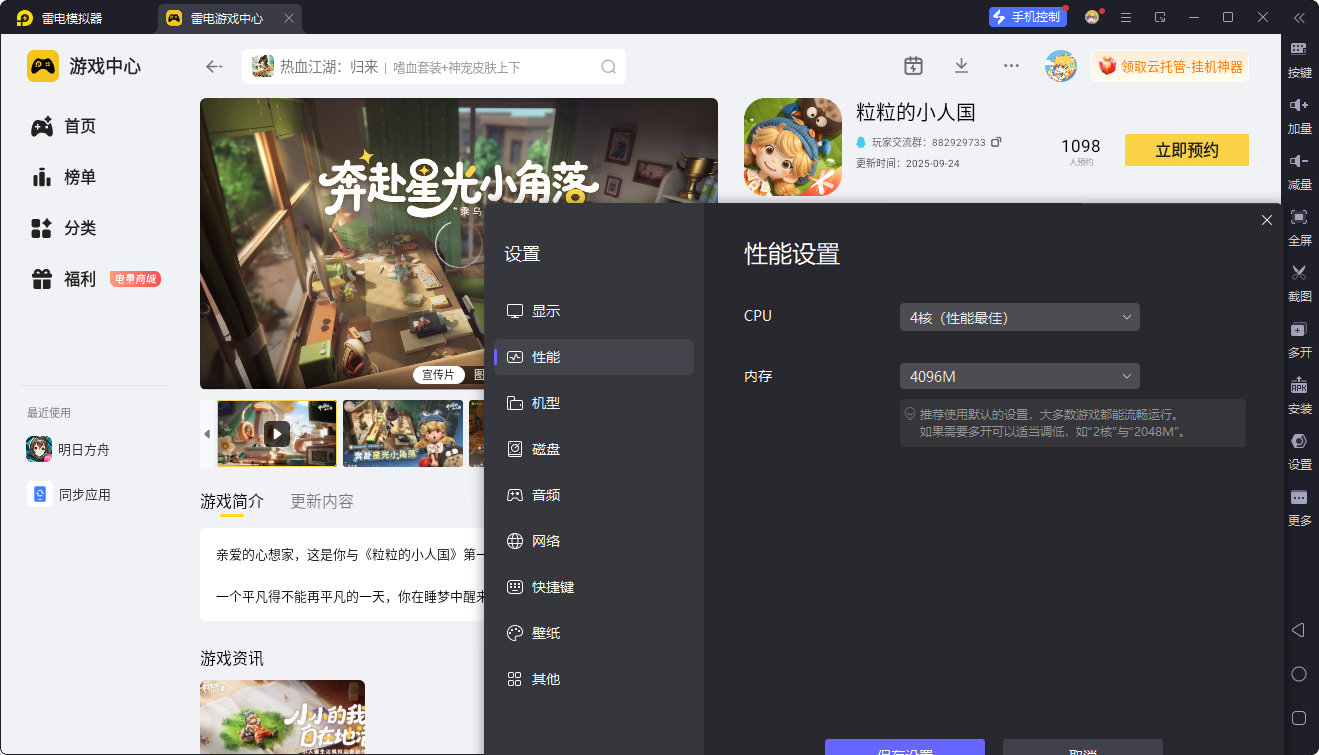Click the 安装 APK install icon
This screenshot has height=755, width=1319.
point(1299,385)
